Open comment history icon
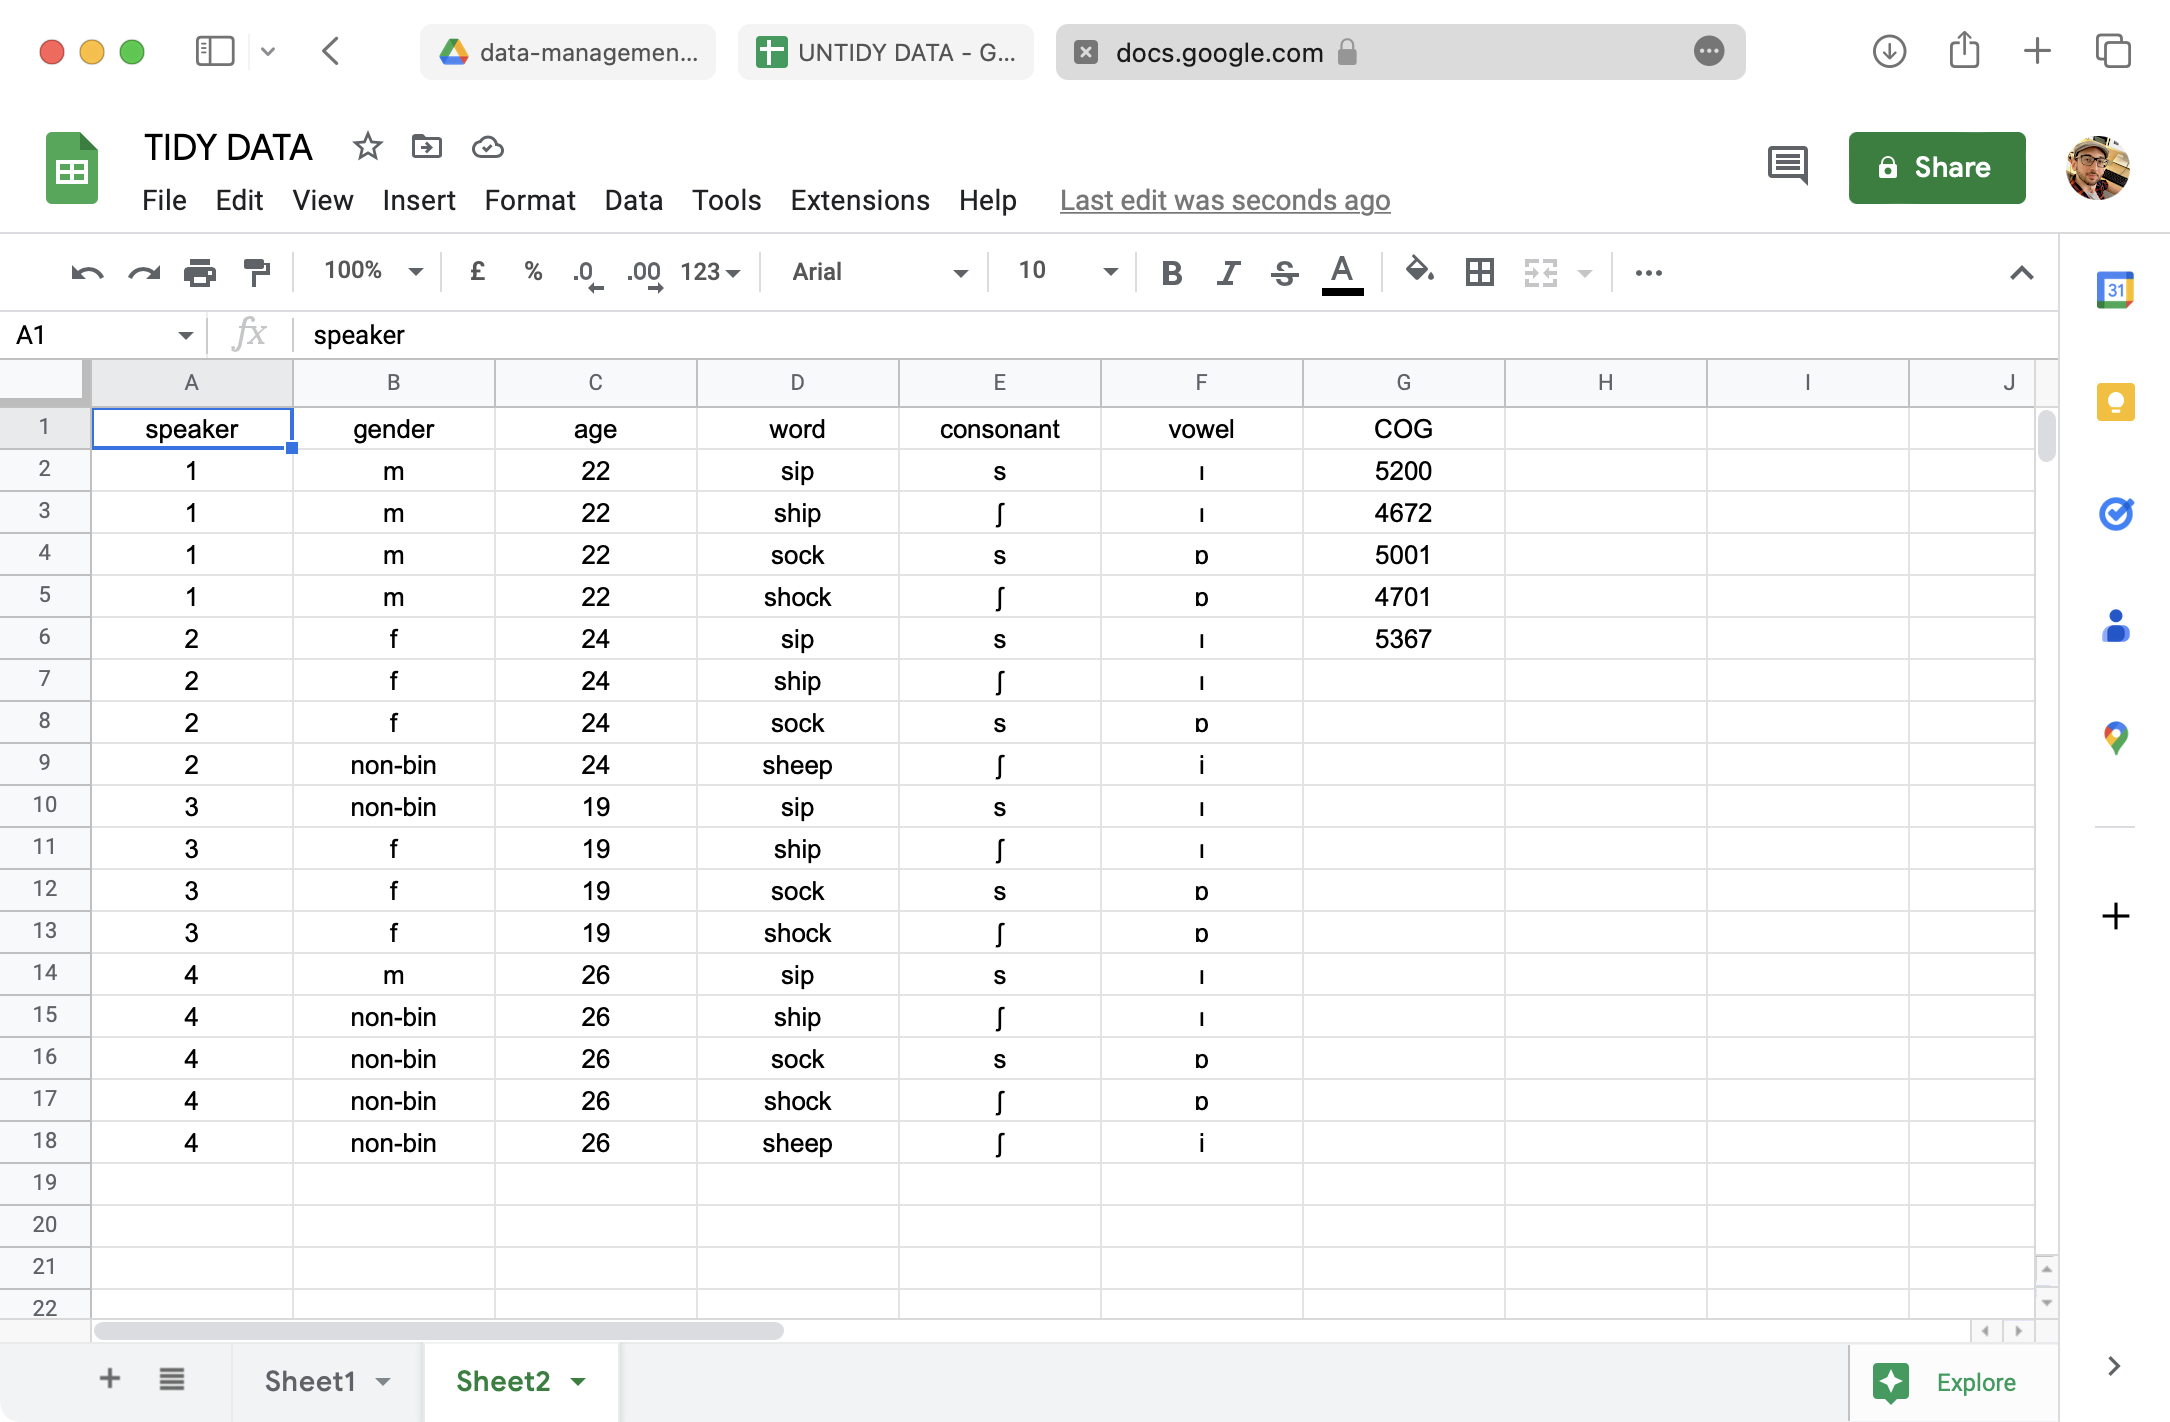The image size is (2170, 1422). click(1787, 166)
